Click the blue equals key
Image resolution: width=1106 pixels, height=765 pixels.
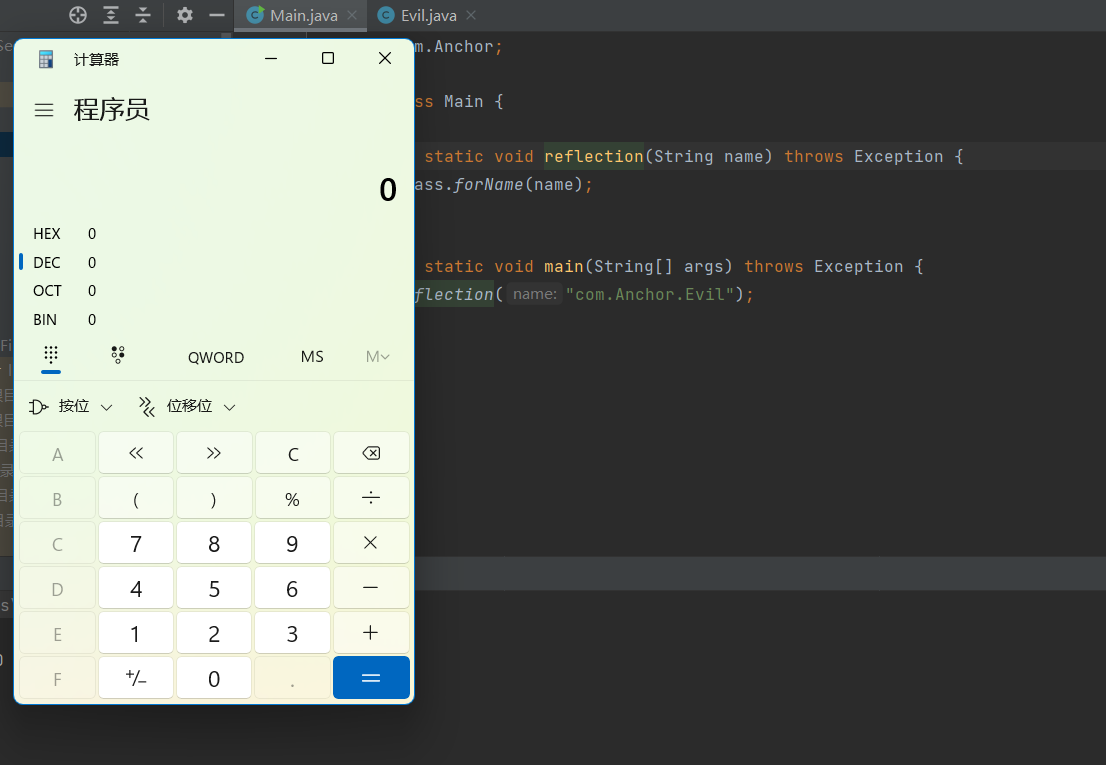371,678
